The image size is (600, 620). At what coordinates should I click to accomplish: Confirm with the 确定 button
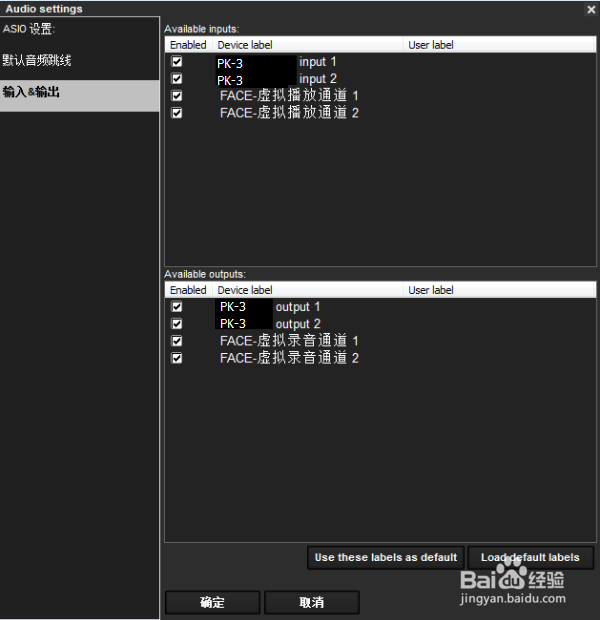212,602
